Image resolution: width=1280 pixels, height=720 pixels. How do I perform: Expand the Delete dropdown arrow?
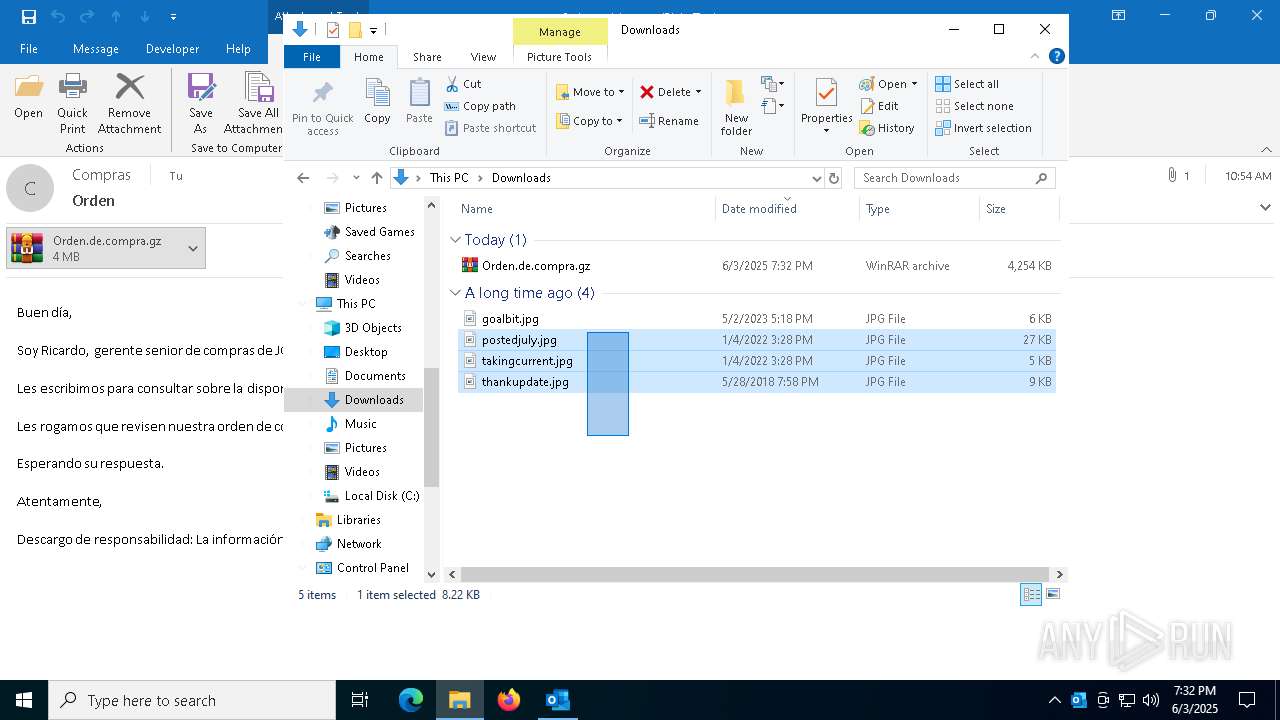698,92
